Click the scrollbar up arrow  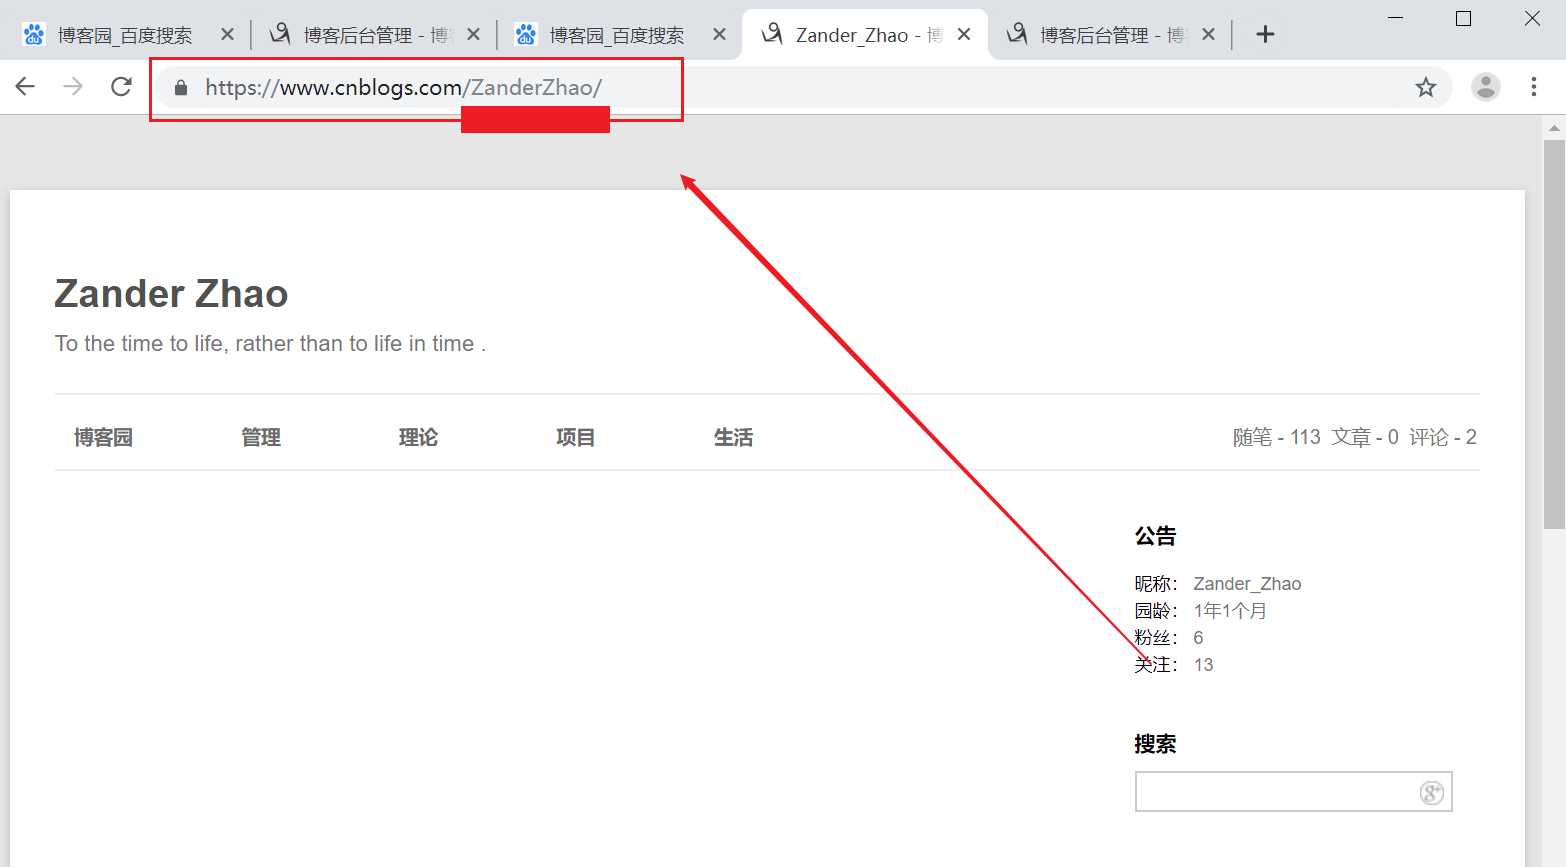(x=1554, y=128)
